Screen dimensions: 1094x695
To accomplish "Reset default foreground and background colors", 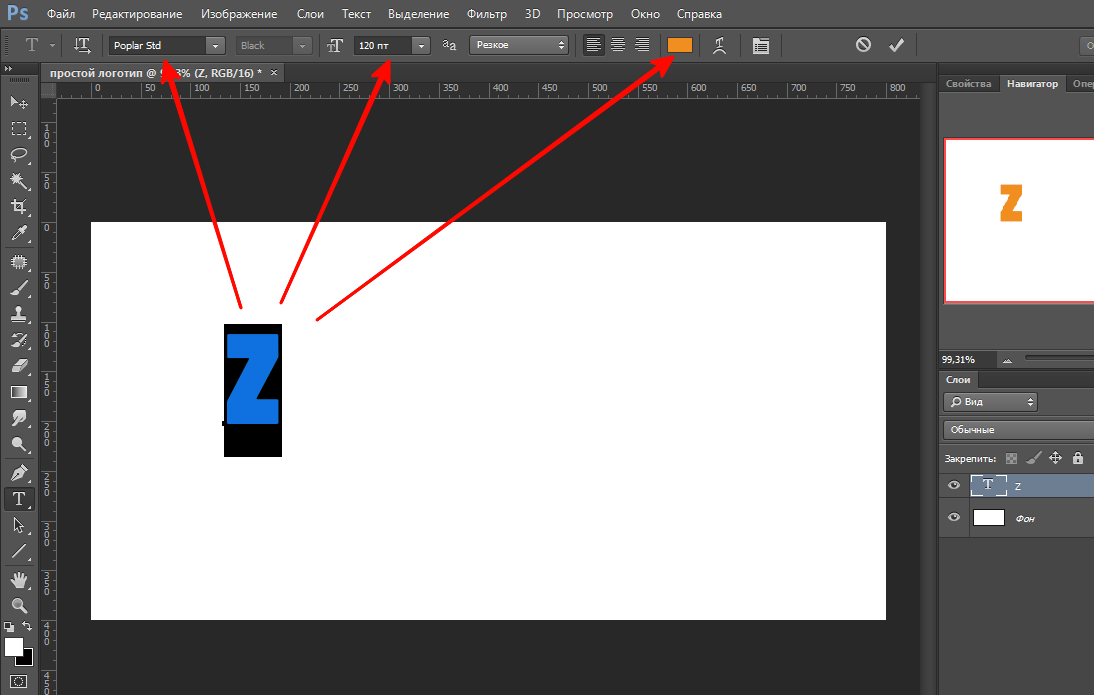I will pos(8,627).
